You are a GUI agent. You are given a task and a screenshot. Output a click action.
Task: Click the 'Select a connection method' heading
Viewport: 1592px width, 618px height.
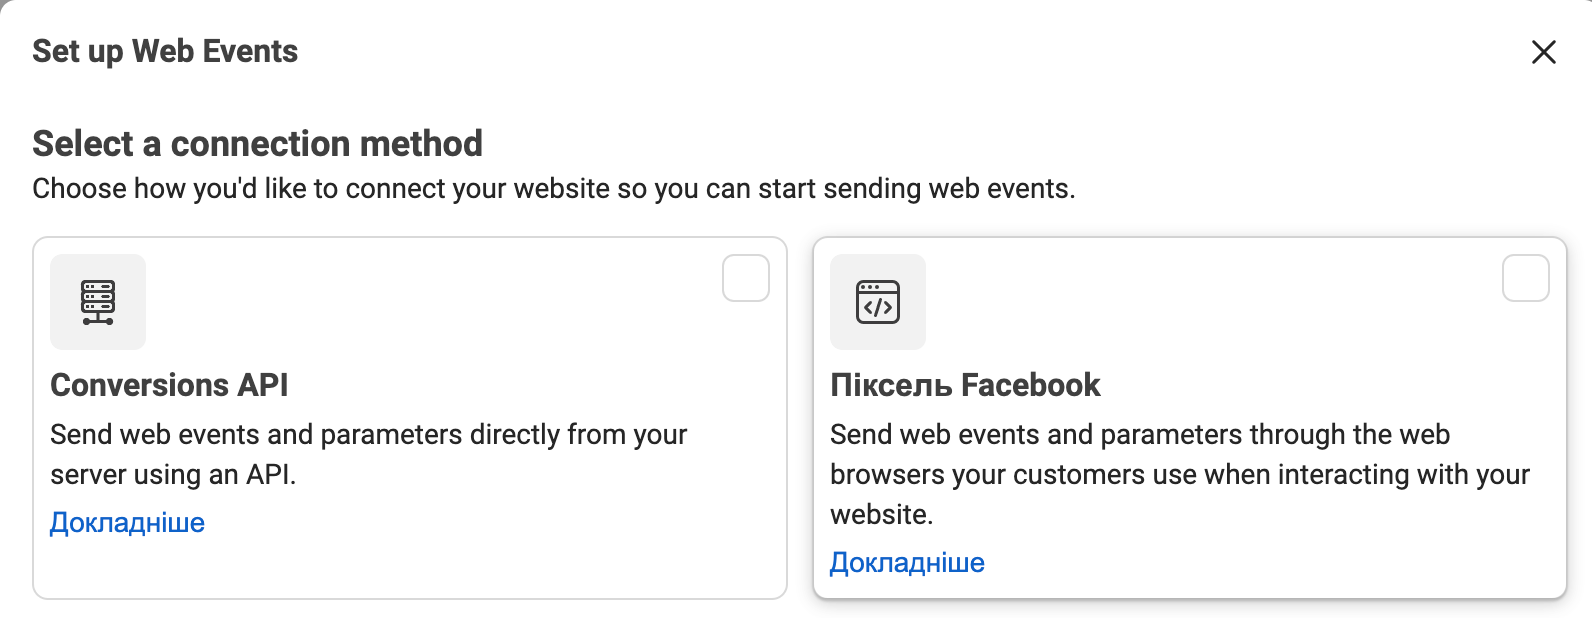point(257,144)
